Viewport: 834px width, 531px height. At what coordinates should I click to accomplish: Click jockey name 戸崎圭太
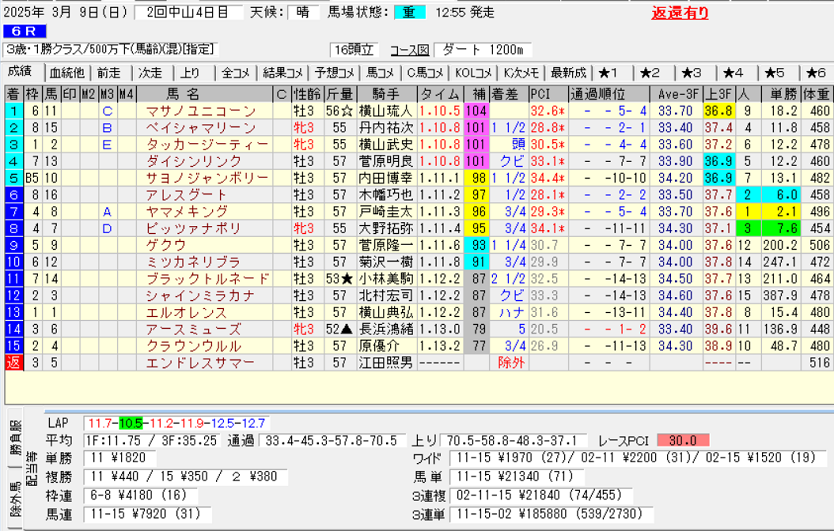[x=384, y=212]
